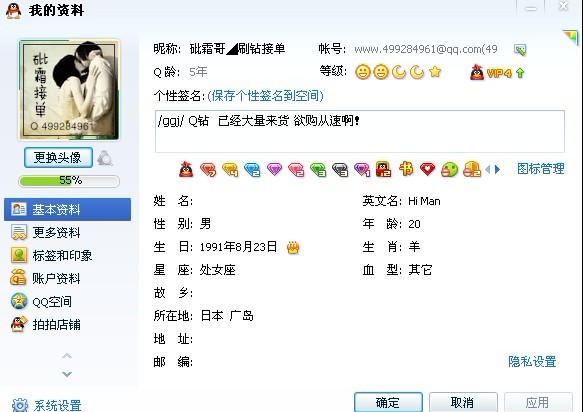583x412 pixels.
Task: Click the edit icon next to the account number
Action: click(x=520, y=49)
